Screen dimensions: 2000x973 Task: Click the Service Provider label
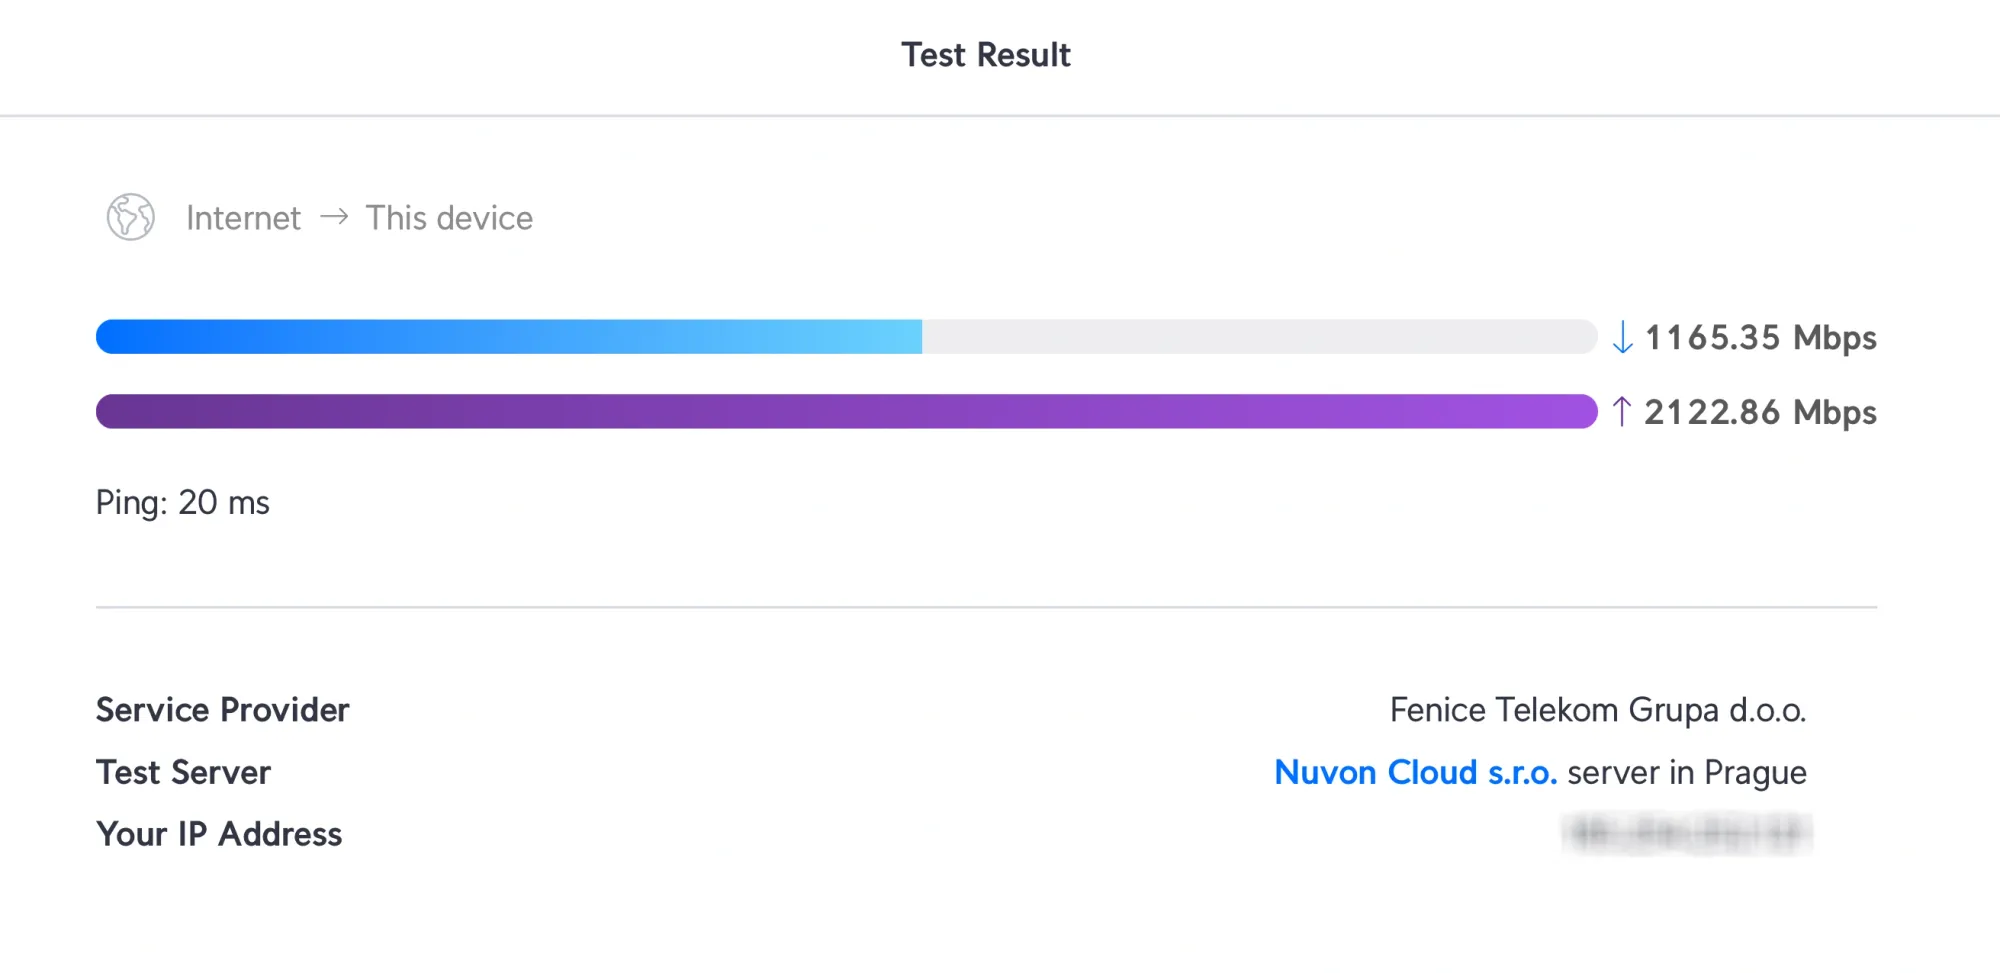222,710
